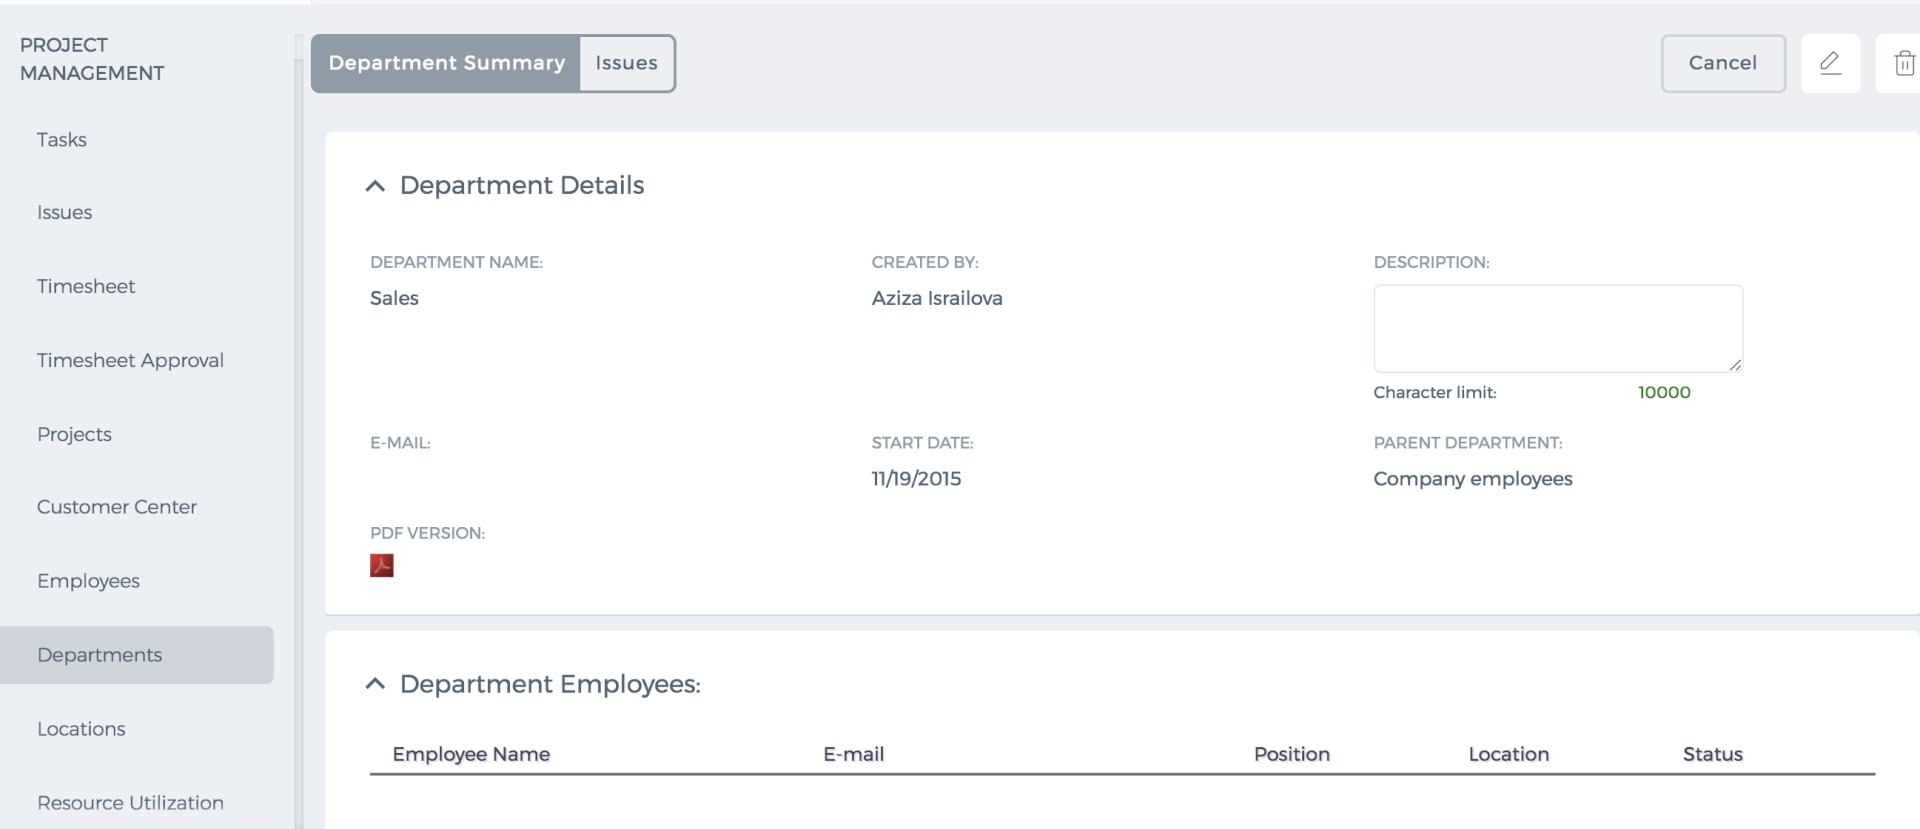Click into the Description text area

pyautogui.click(x=1558, y=329)
